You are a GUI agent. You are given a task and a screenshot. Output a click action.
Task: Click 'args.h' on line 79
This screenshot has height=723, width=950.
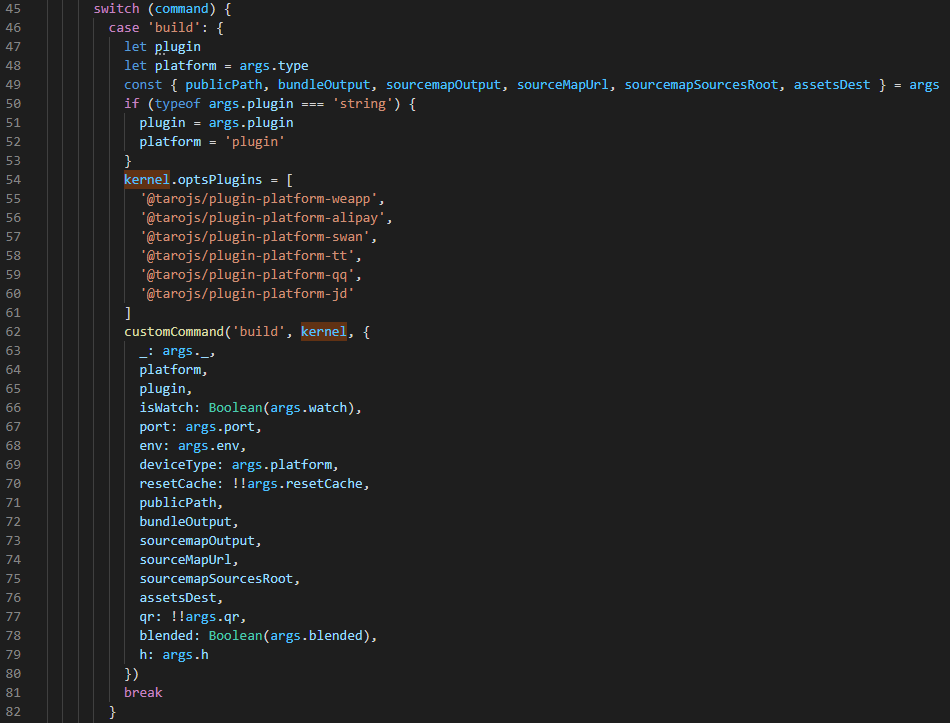point(185,655)
